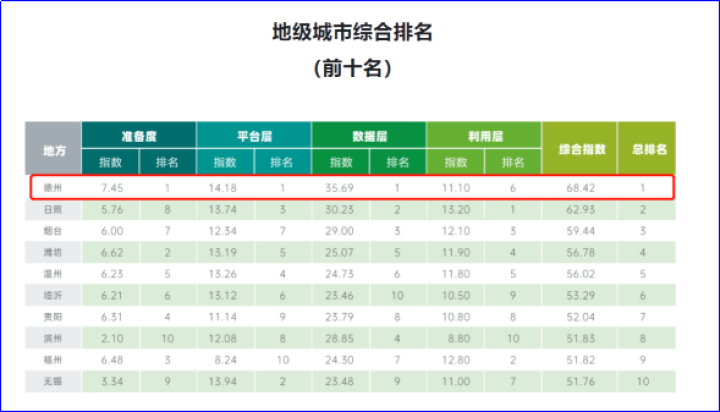Select the 滨州 city name cell
Image resolution: width=720 pixels, height=412 pixels.
53,339
